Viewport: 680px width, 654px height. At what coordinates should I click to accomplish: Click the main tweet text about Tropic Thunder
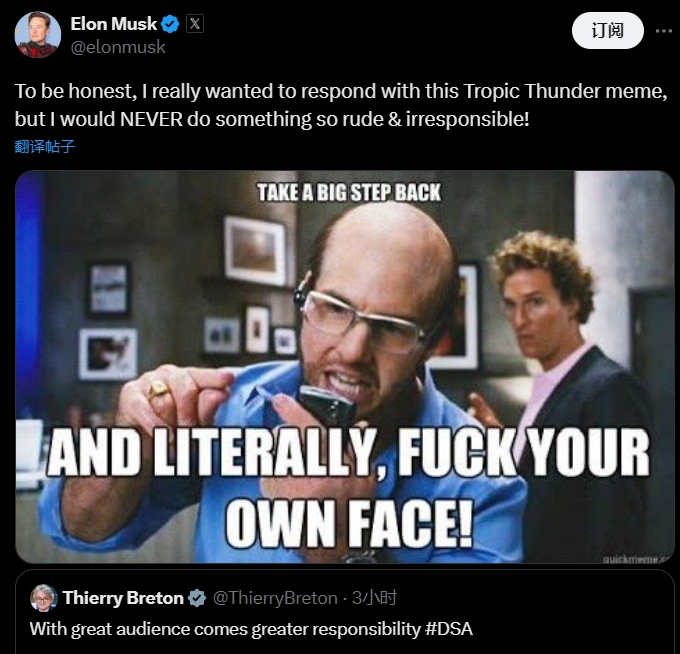[x=340, y=105]
